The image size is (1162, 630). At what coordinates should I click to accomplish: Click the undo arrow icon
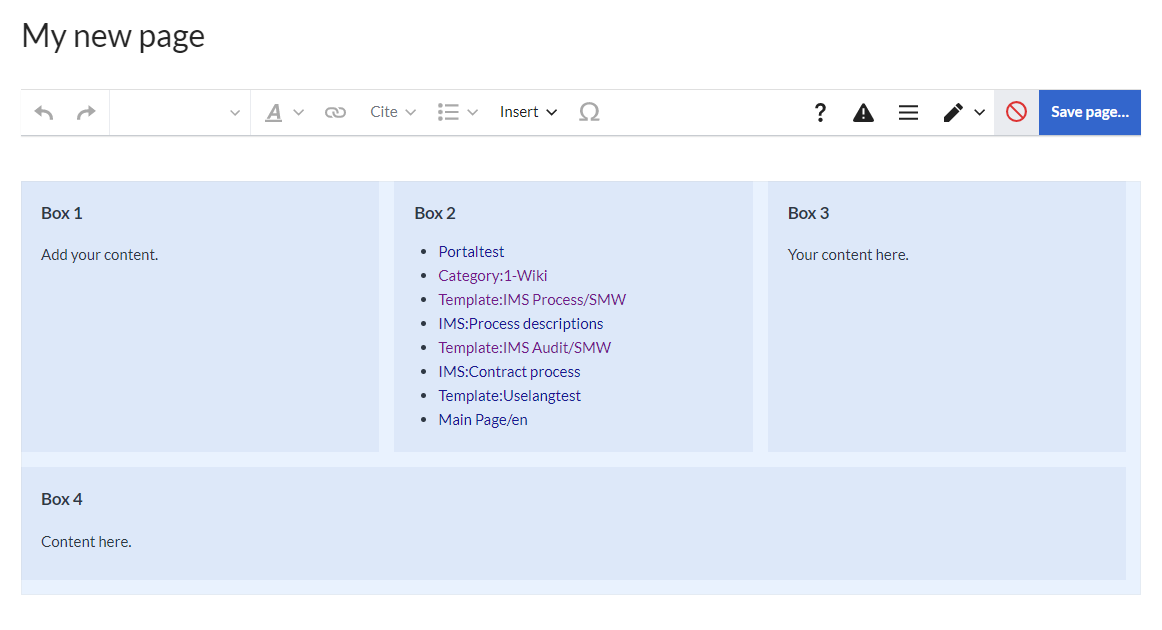pyautogui.click(x=44, y=113)
